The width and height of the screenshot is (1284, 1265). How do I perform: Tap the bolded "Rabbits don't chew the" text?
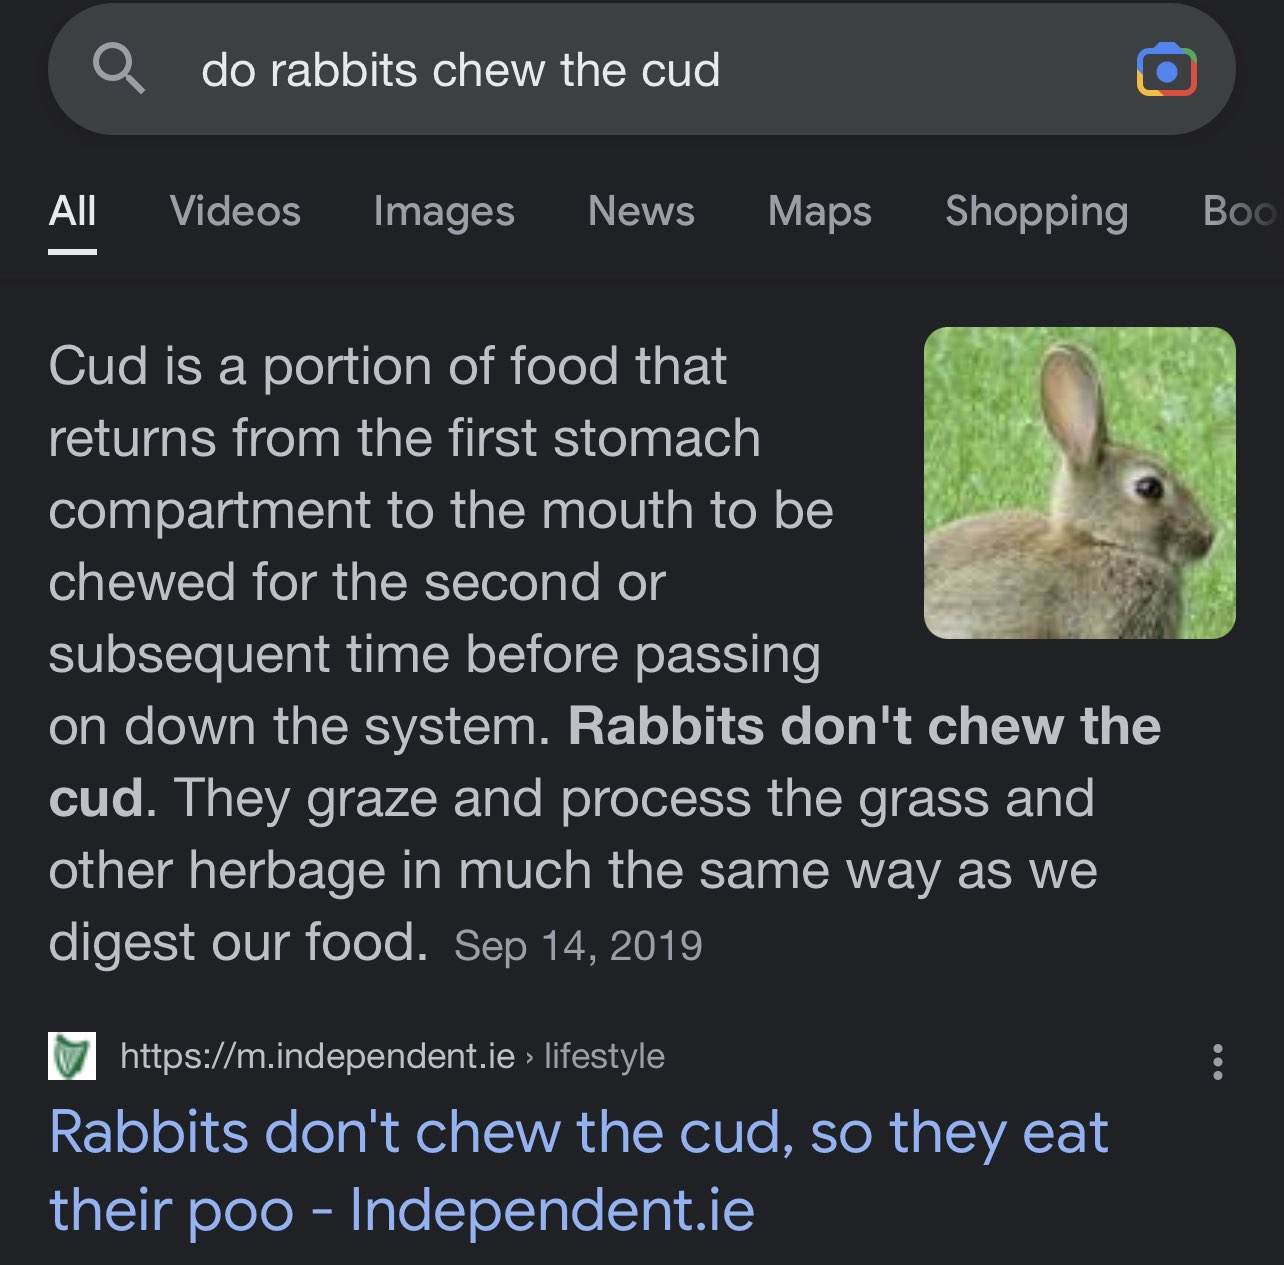864,726
